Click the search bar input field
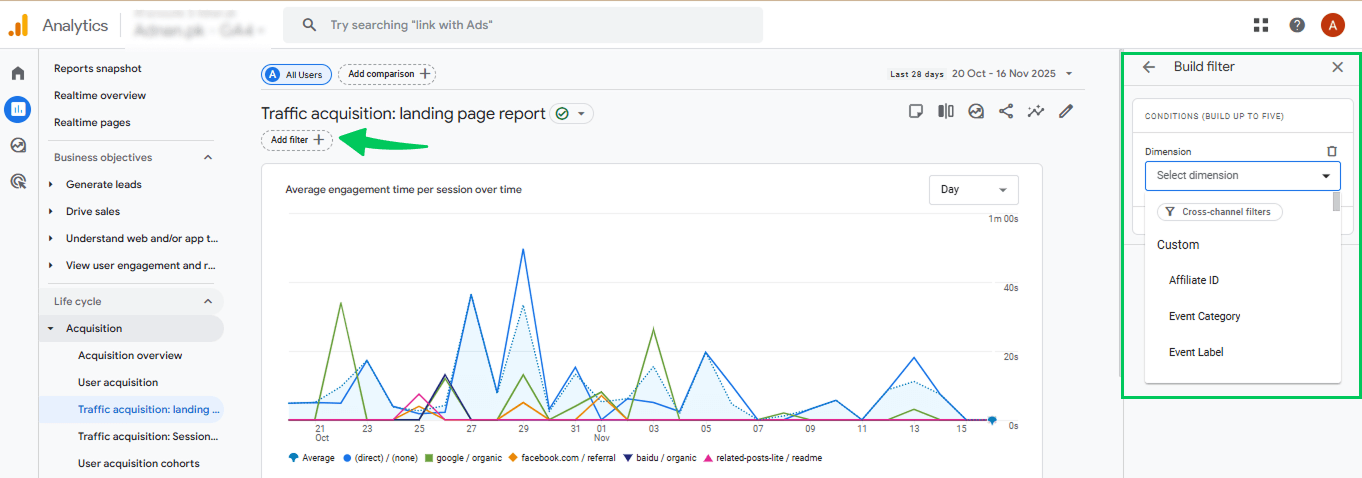Viewport: 1362px width, 478px height. pos(530,25)
